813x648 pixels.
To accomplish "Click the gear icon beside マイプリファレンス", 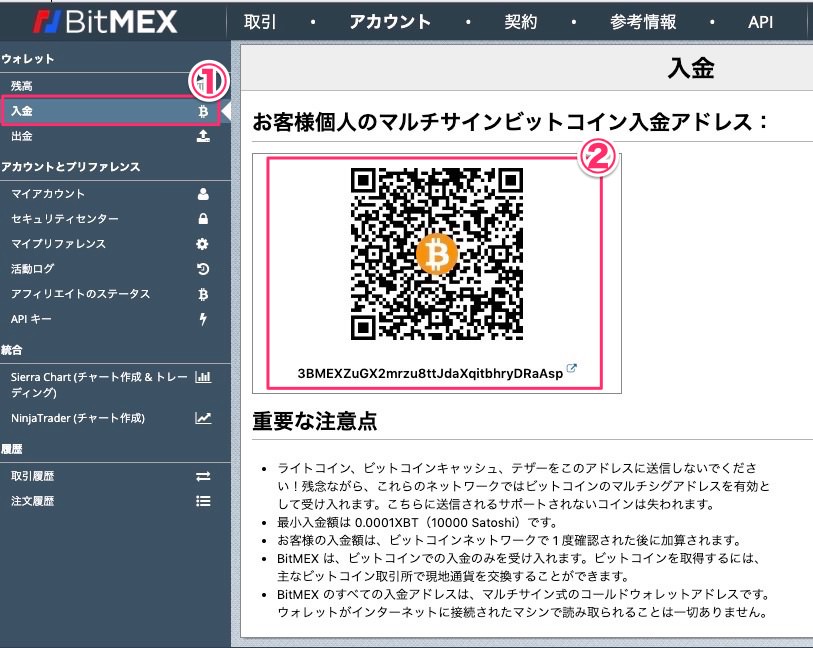I will coord(203,244).
